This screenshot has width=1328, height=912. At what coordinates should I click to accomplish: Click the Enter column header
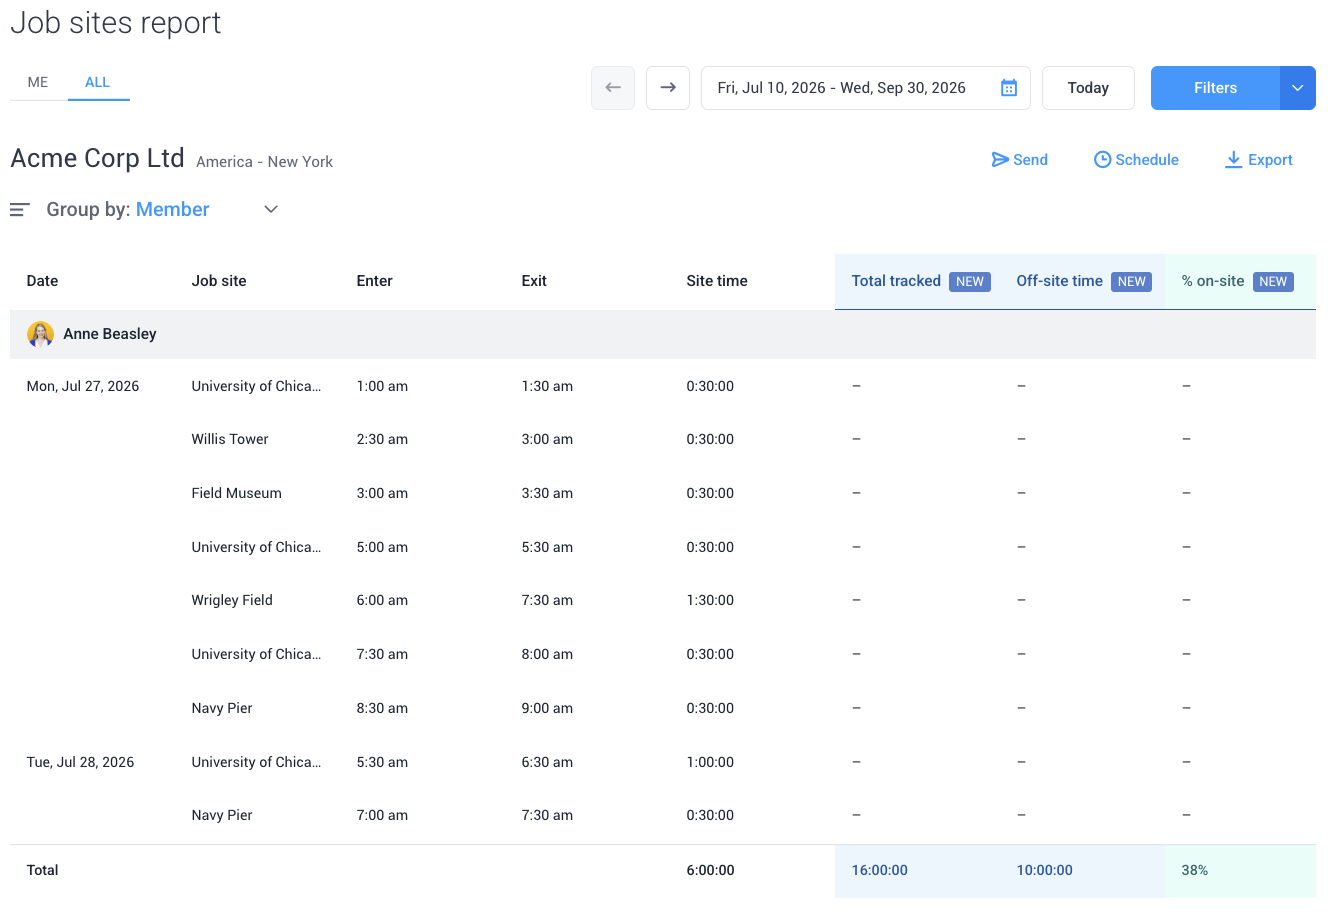[375, 281]
